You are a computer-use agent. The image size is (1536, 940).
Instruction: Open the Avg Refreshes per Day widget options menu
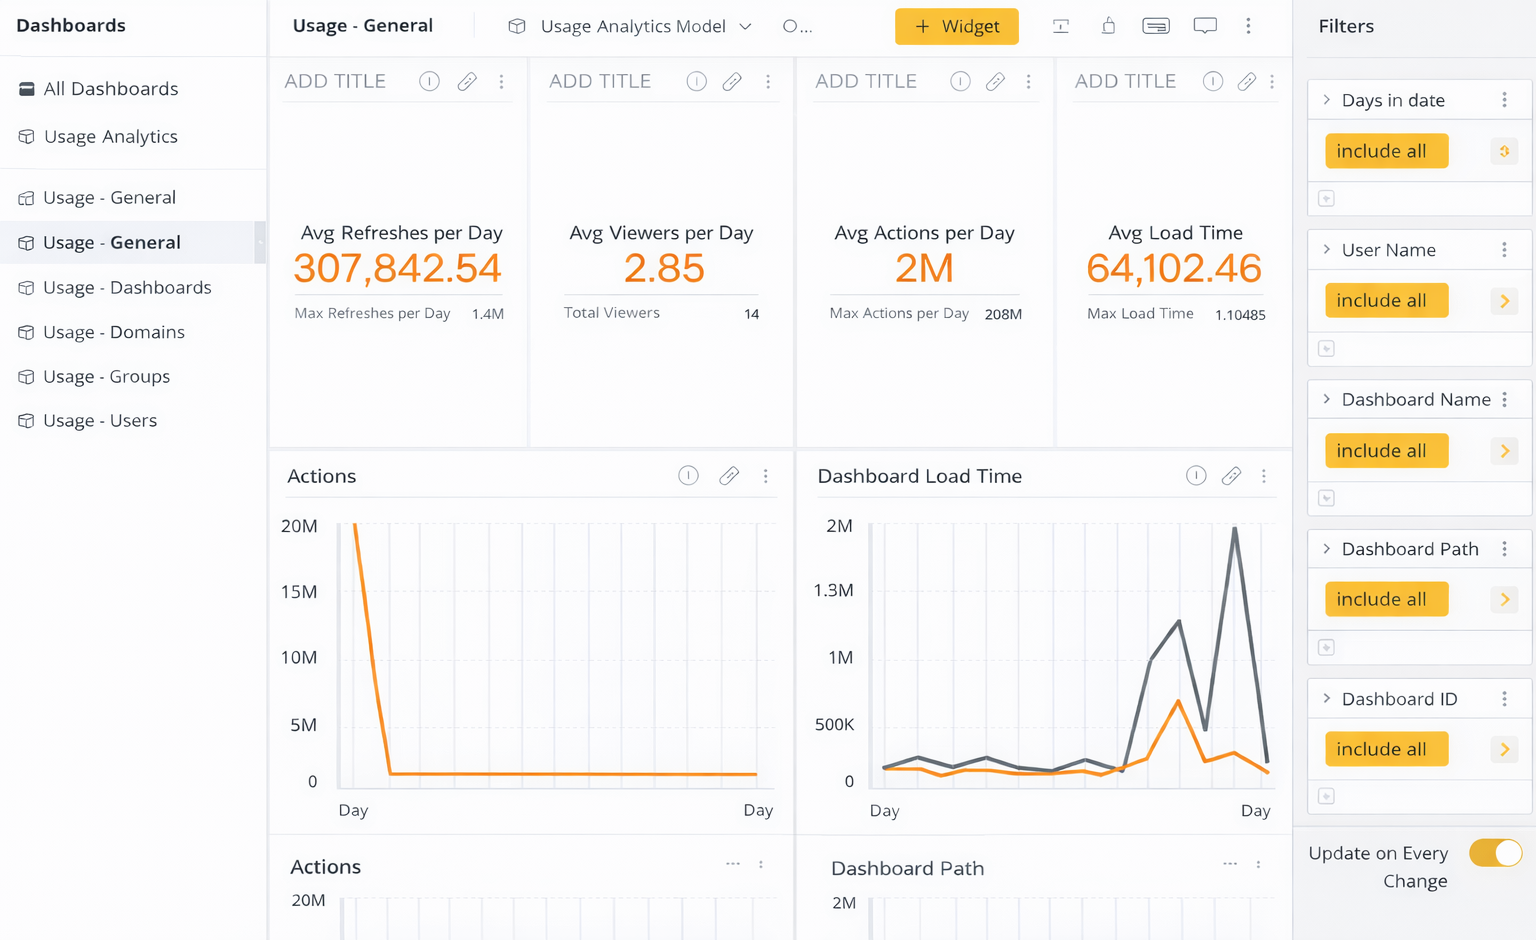[x=502, y=82]
